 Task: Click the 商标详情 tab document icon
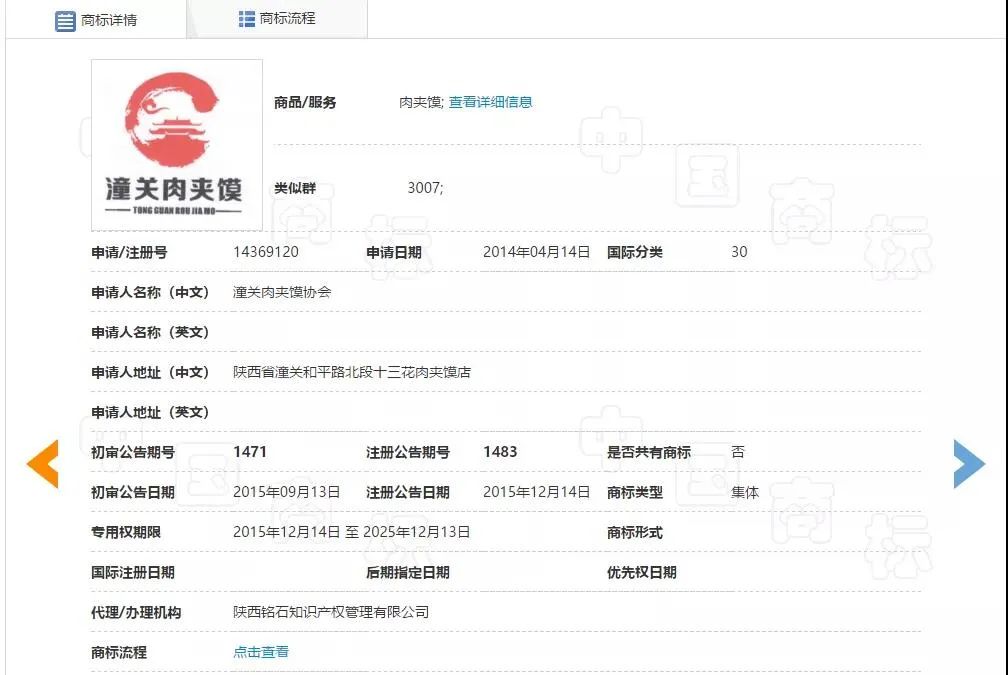[65, 21]
